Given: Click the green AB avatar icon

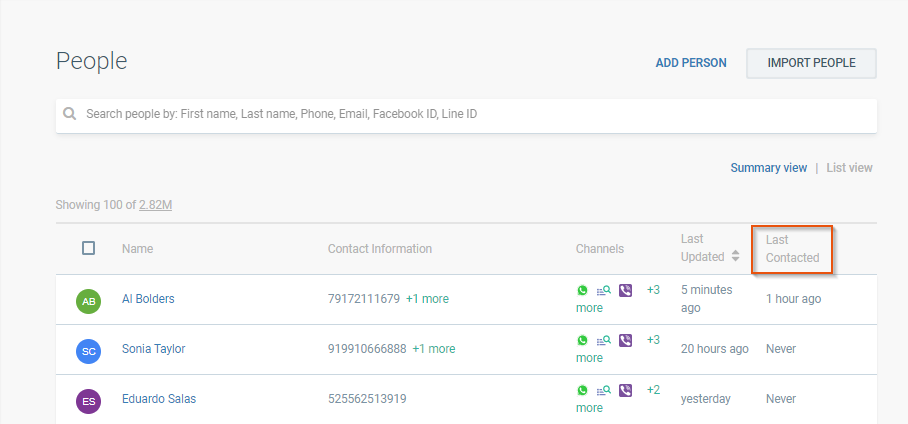Looking at the screenshot, I should [89, 301].
